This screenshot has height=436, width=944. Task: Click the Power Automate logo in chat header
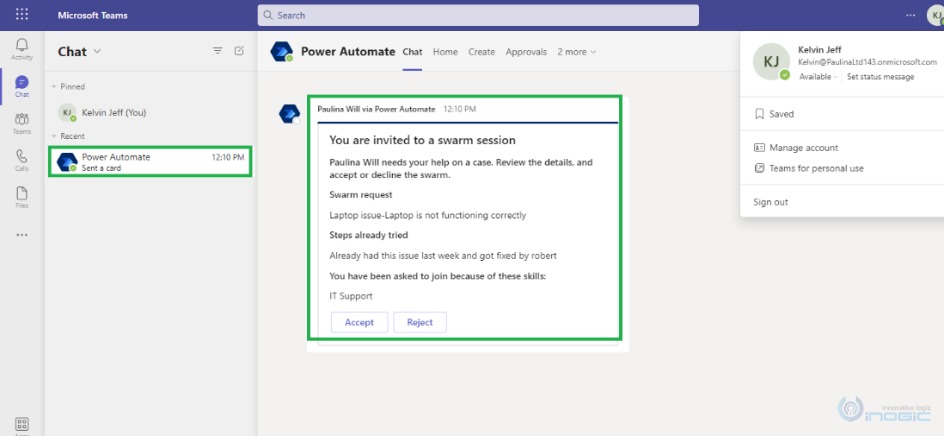(x=282, y=52)
